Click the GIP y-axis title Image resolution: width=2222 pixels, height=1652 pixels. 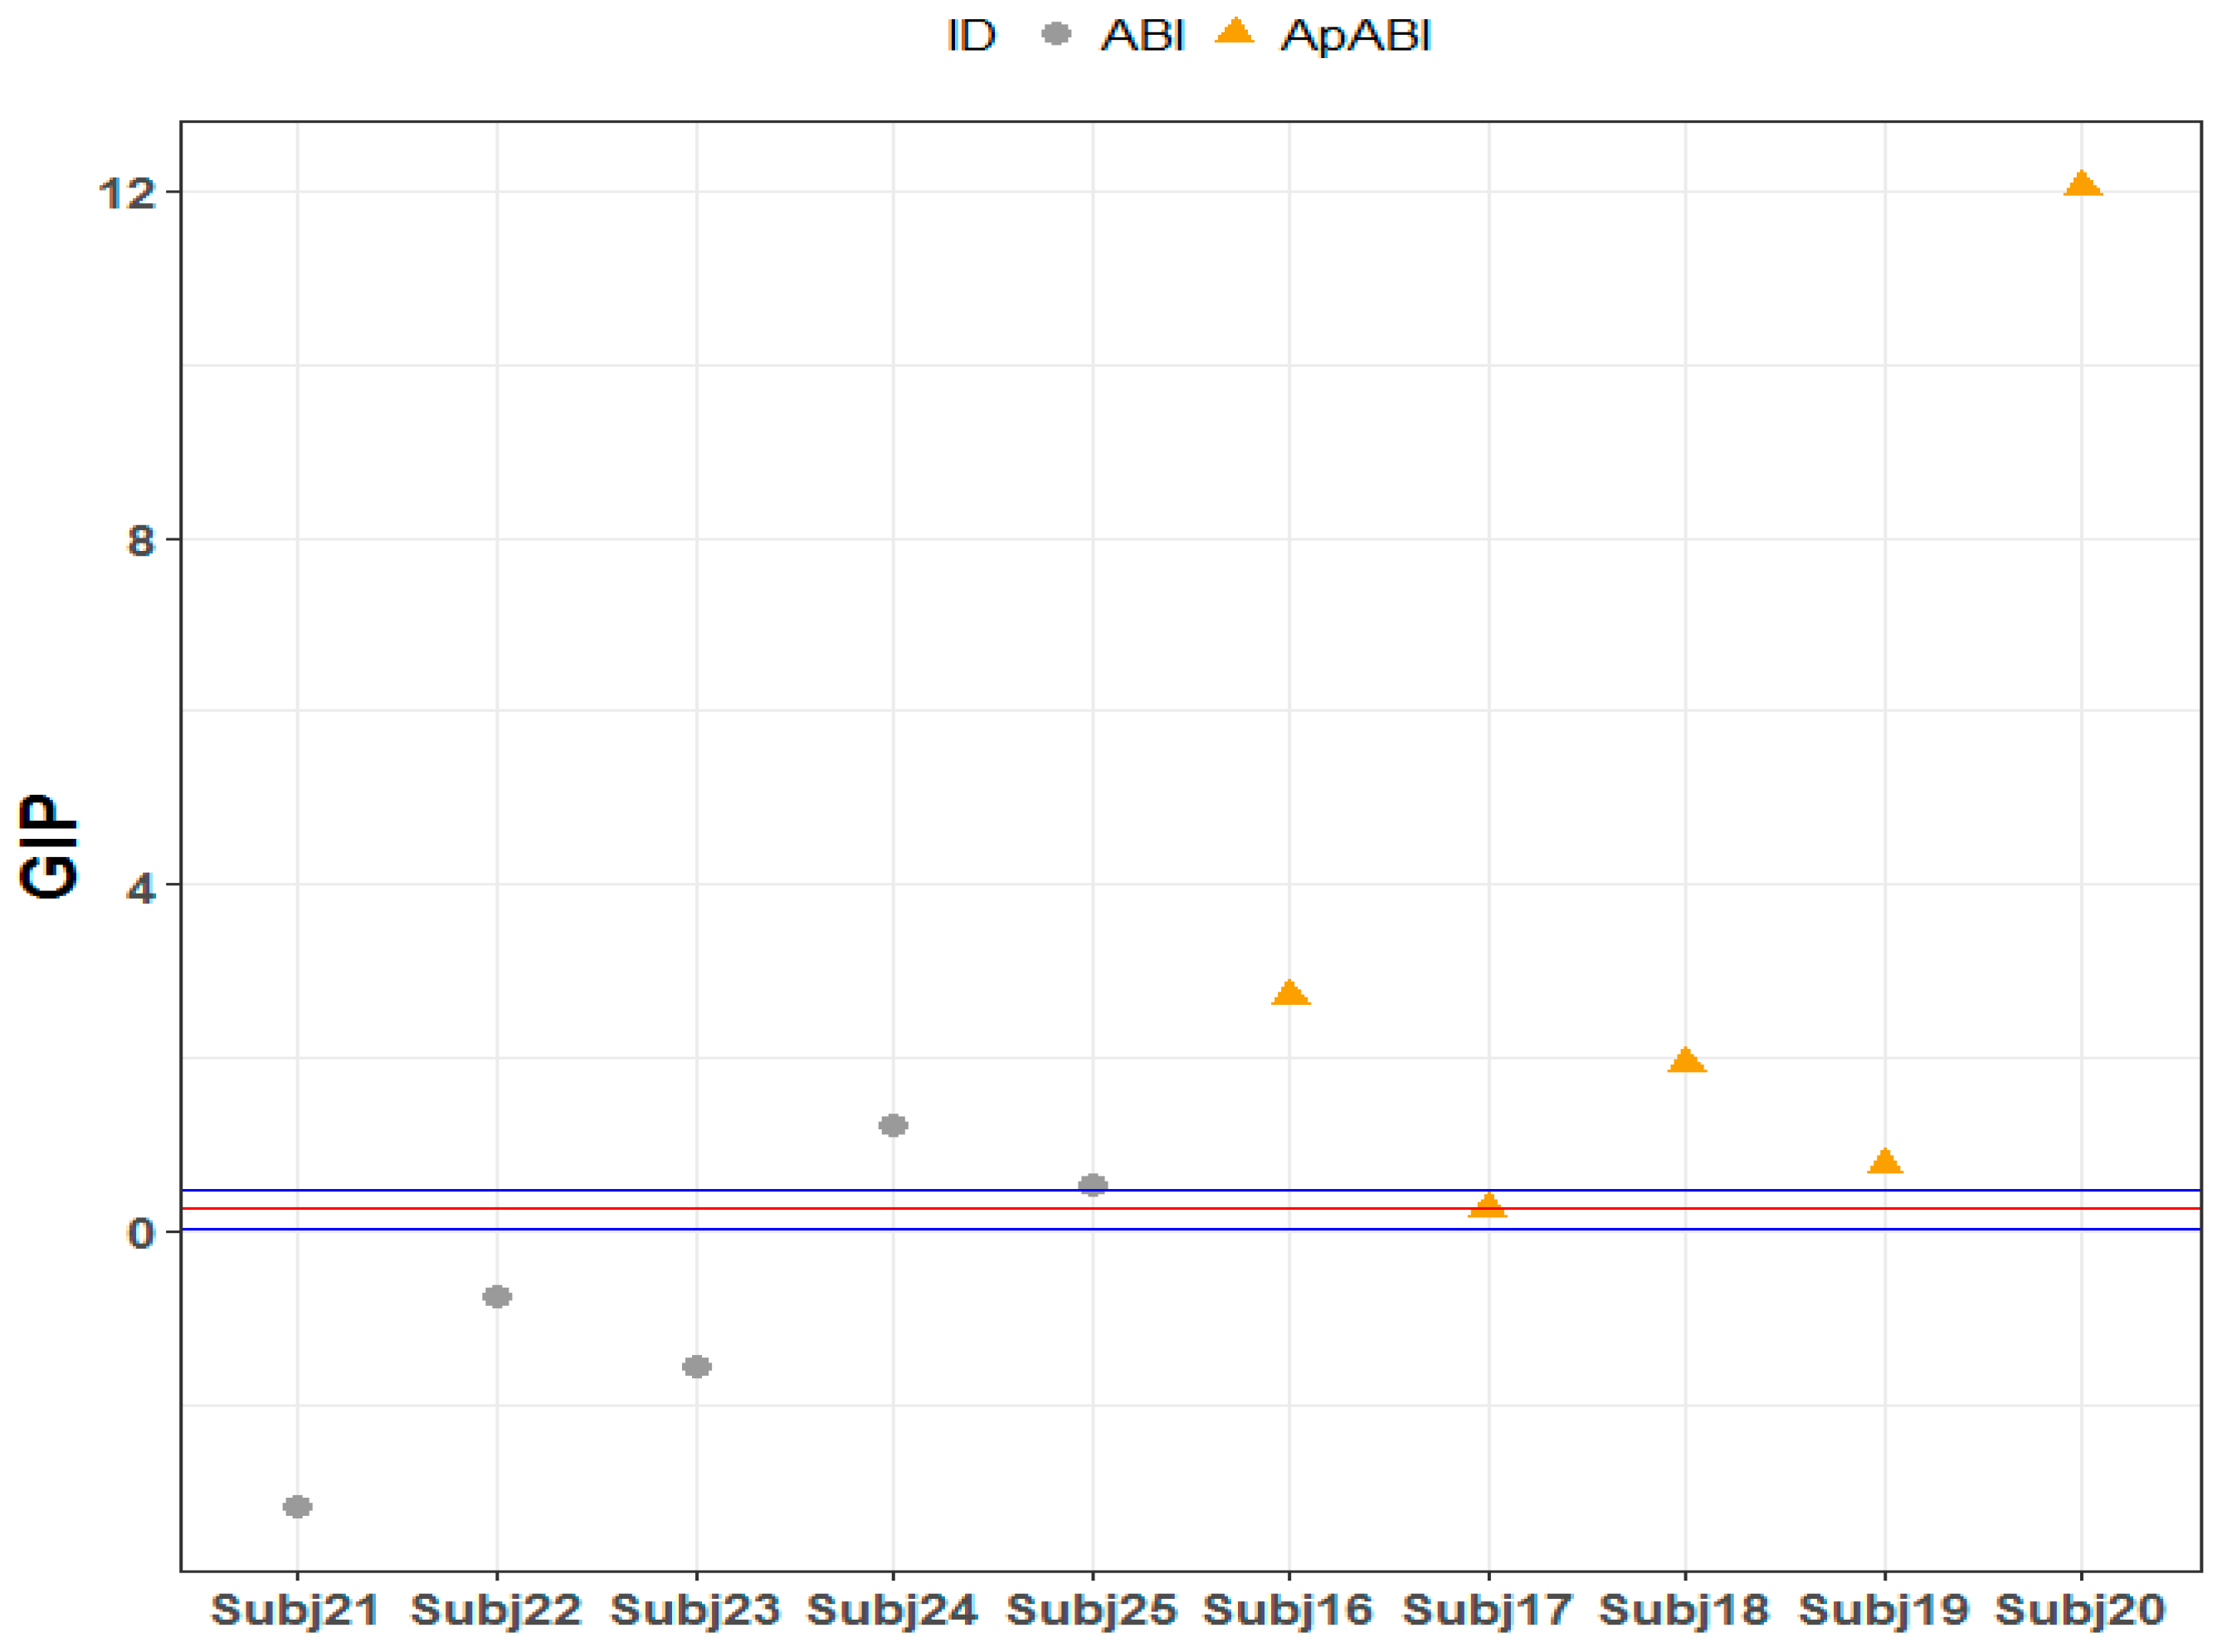pyautogui.click(x=48, y=846)
